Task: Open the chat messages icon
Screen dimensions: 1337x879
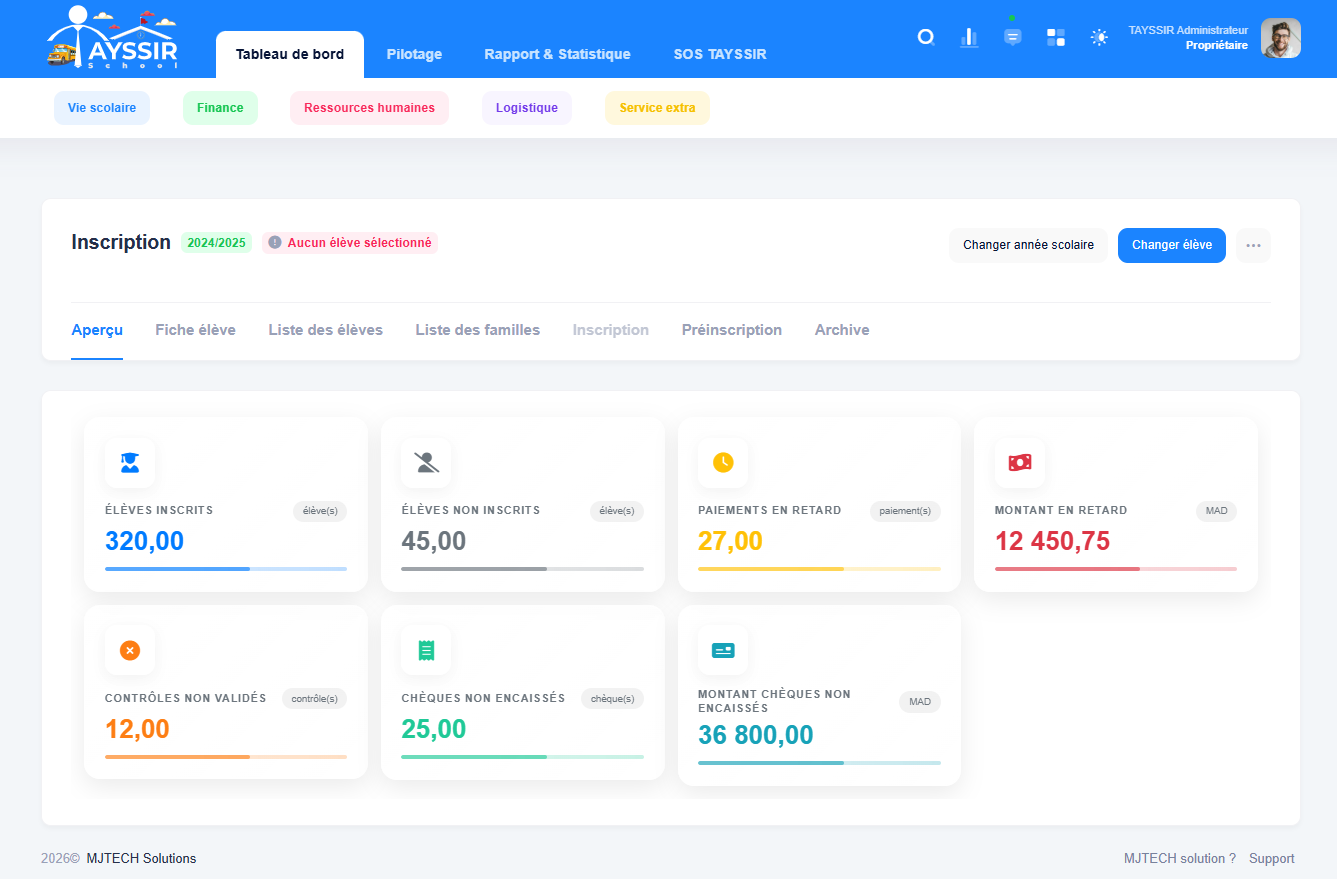Action: click(x=1013, y=38)
